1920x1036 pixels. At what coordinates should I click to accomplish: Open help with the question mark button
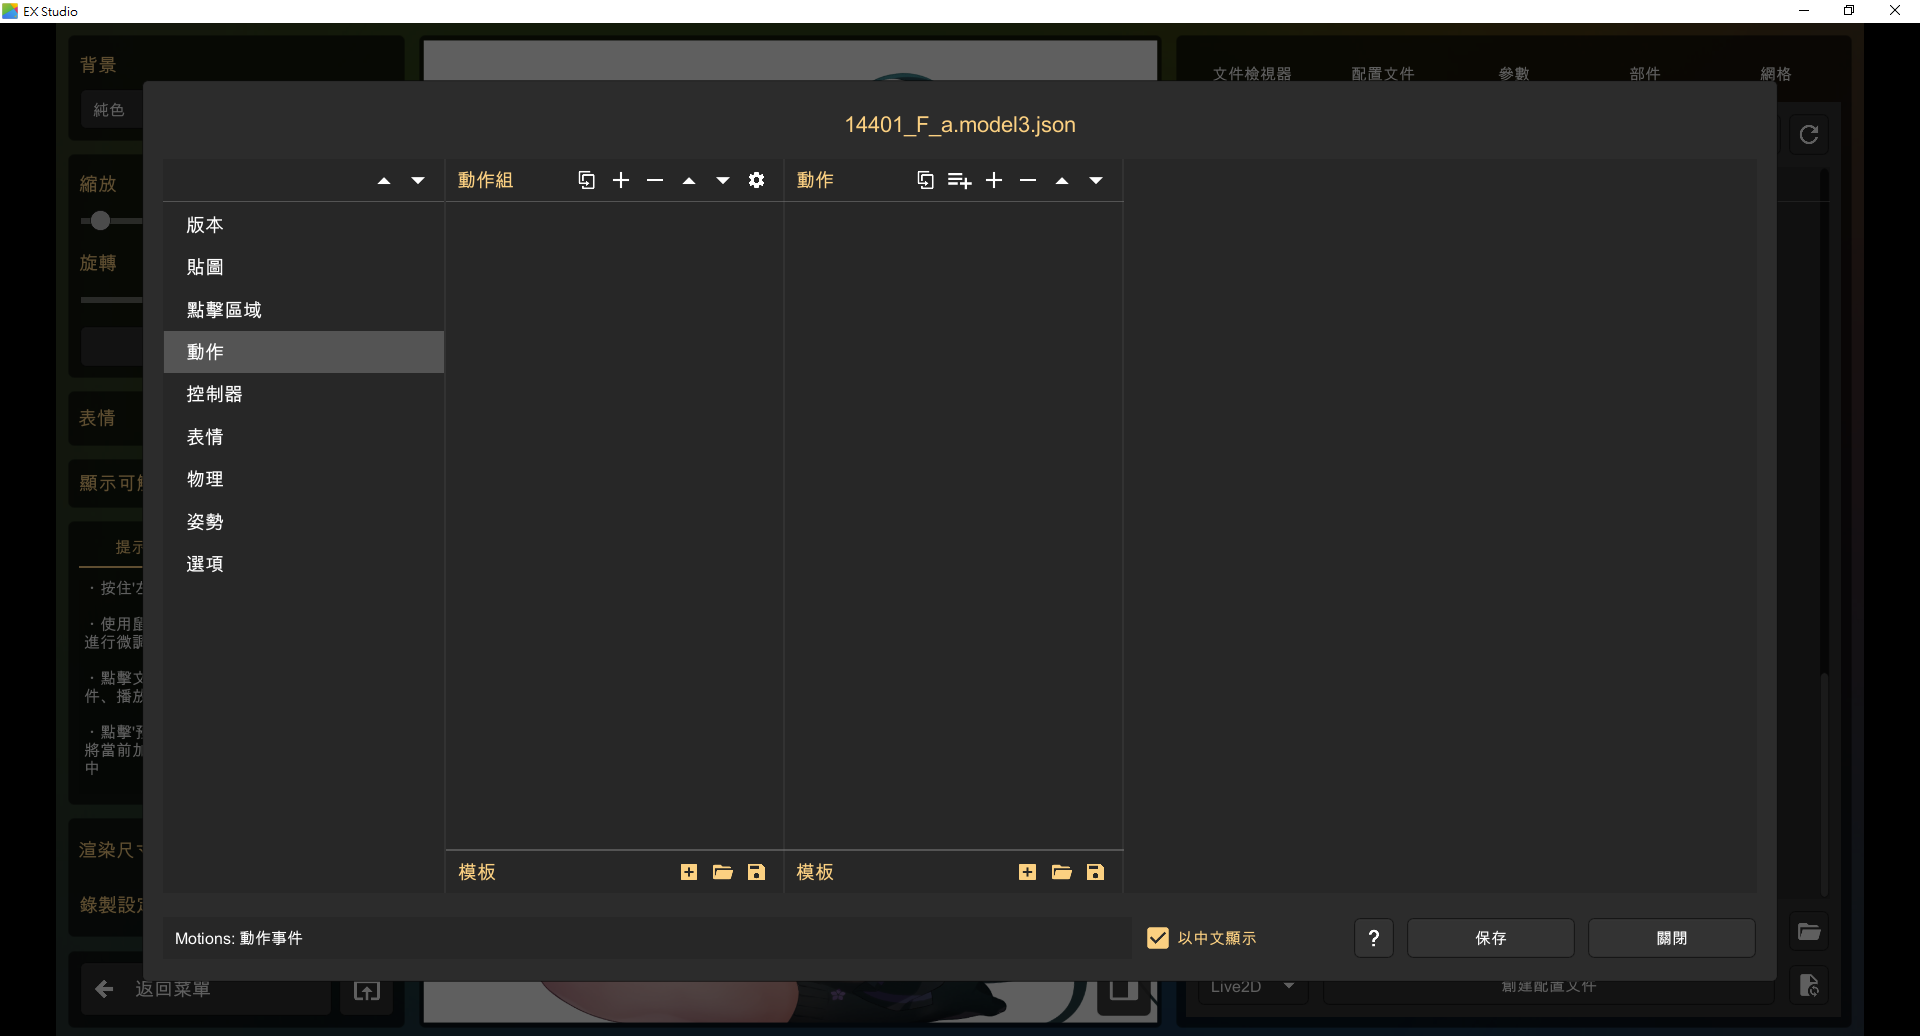(1374, 938)
